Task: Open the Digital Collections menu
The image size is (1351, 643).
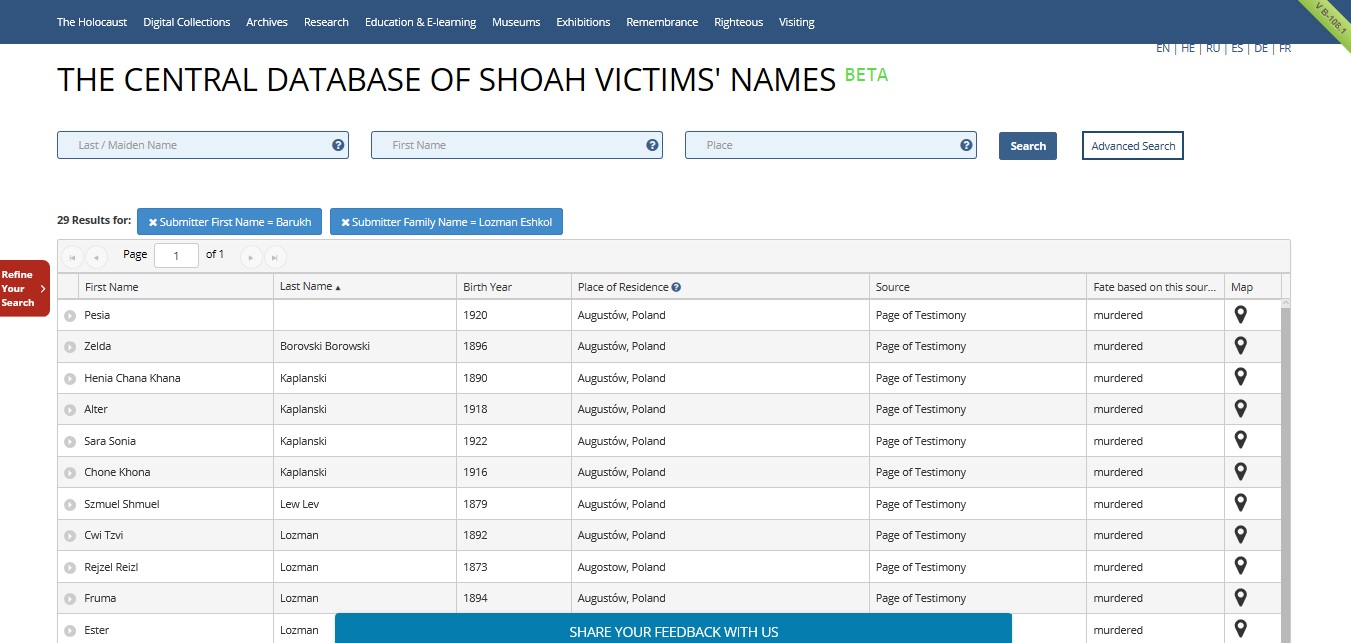Action: point(186,22)
